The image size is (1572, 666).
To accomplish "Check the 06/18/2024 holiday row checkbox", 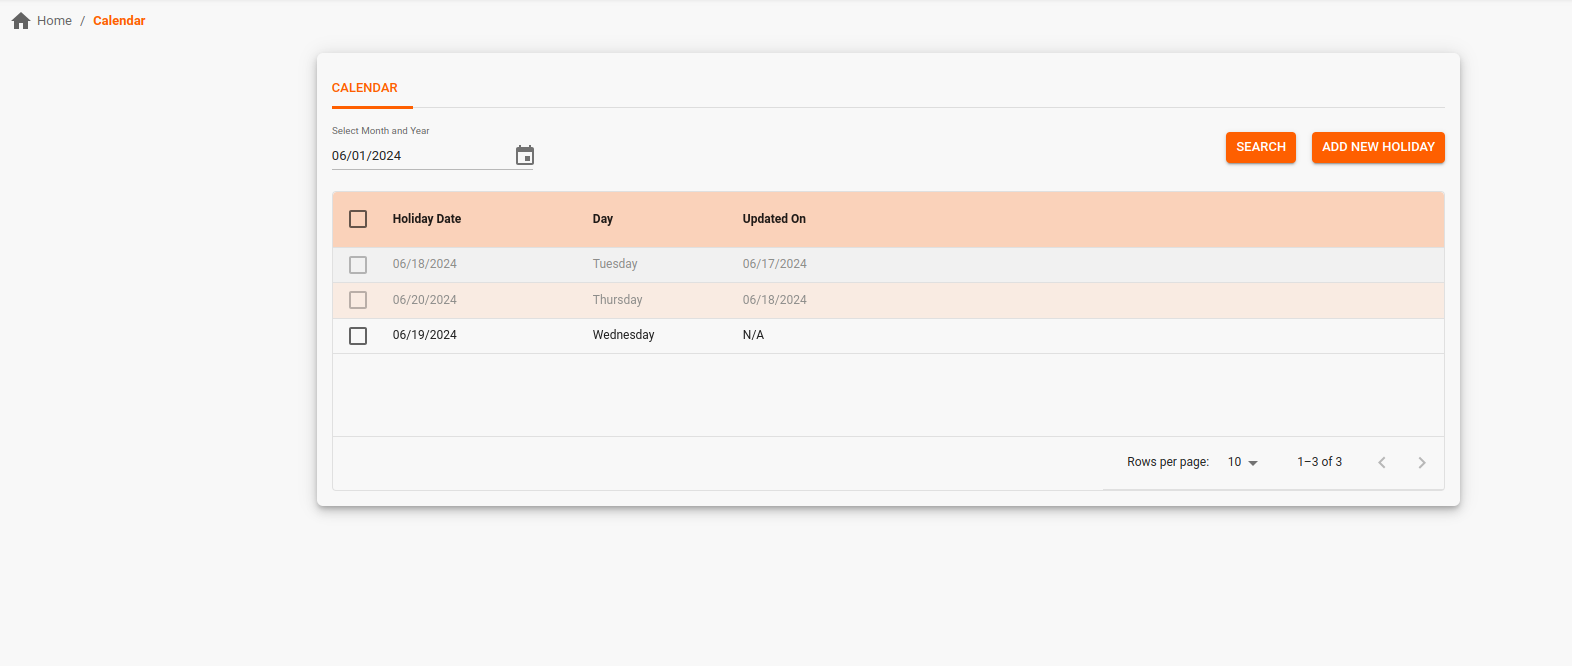I will [358, 265].
